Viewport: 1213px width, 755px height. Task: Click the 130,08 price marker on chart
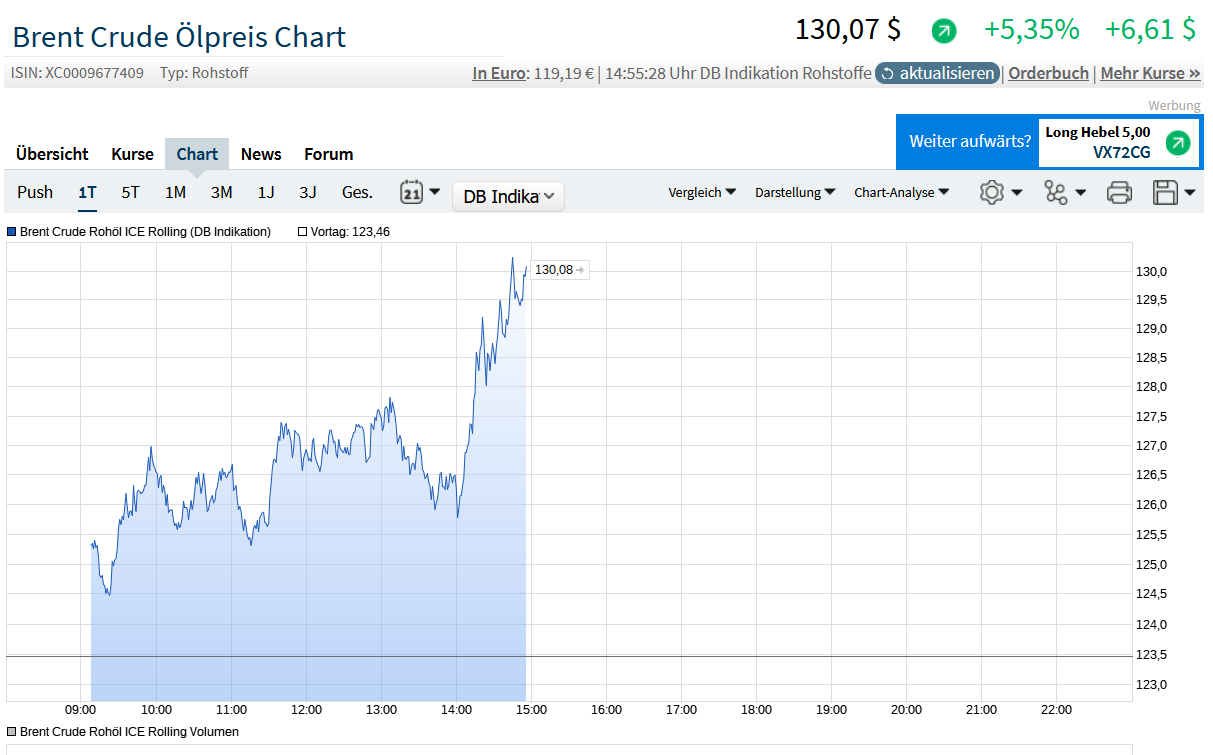[x=558, y=270]
